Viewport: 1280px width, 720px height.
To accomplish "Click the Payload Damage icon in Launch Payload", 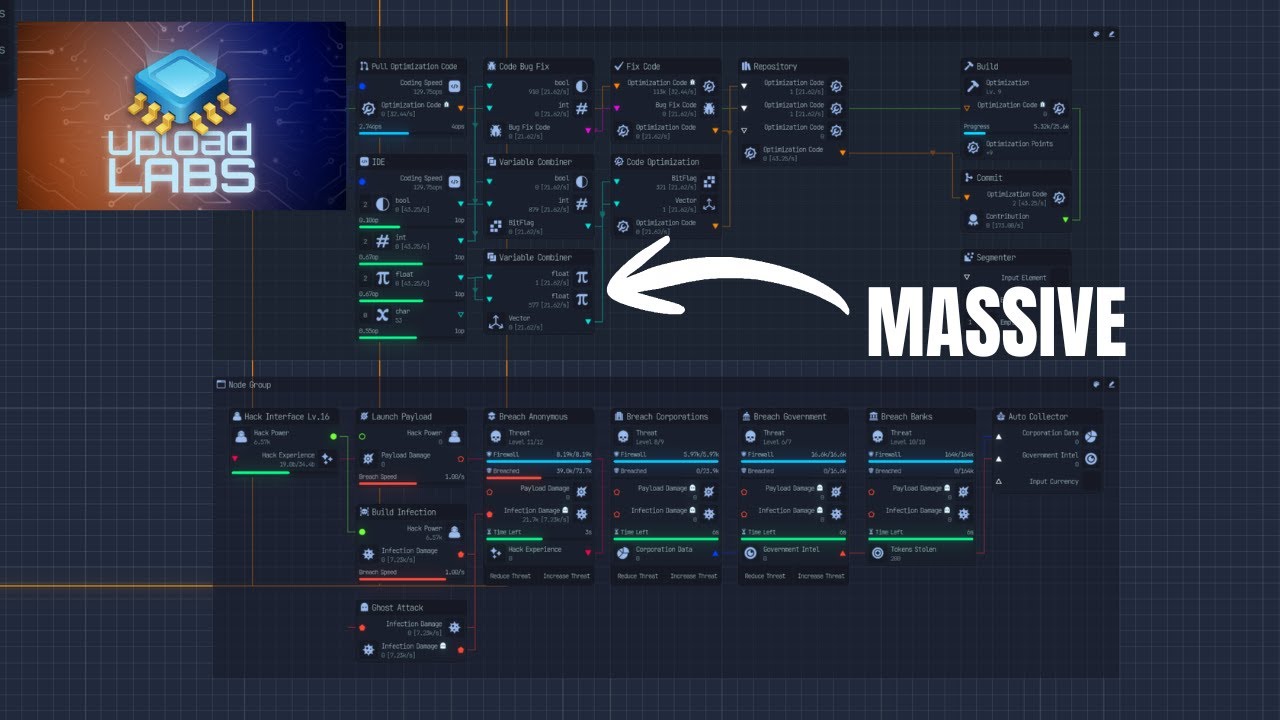I will (x=368, y=459).
